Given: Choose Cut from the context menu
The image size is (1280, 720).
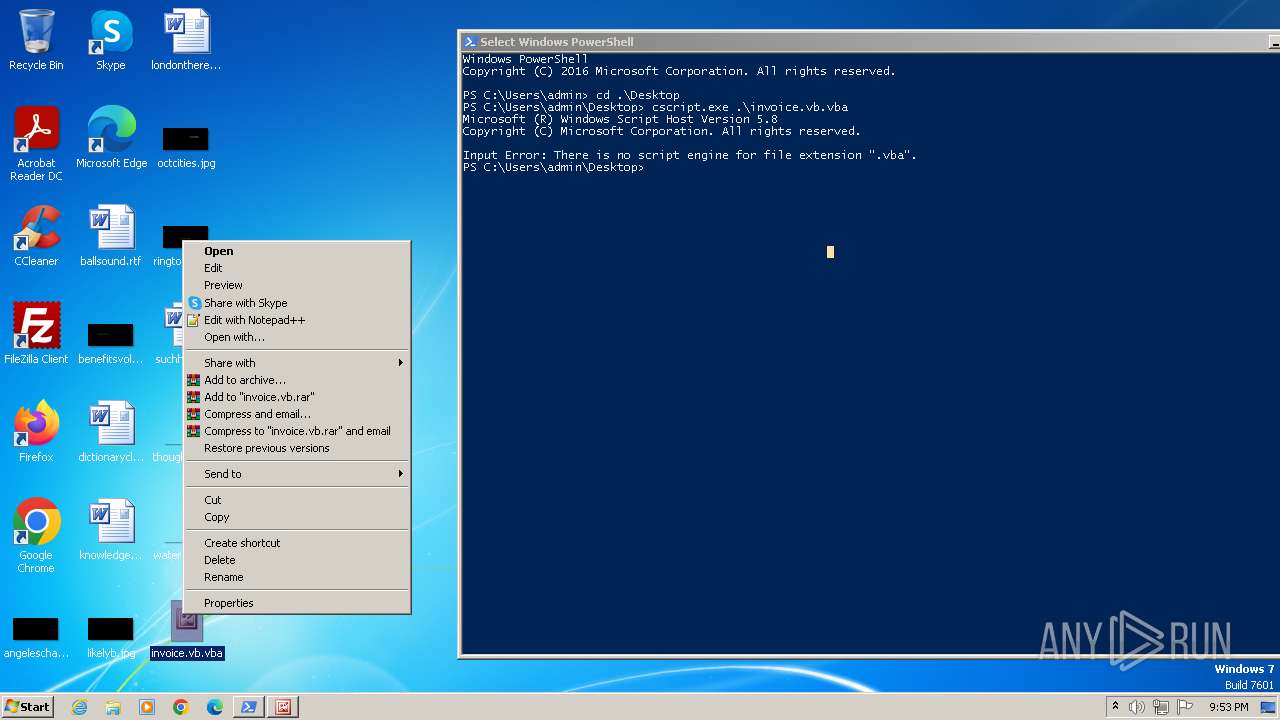Looking at the screenshot, I should [297, 500].
